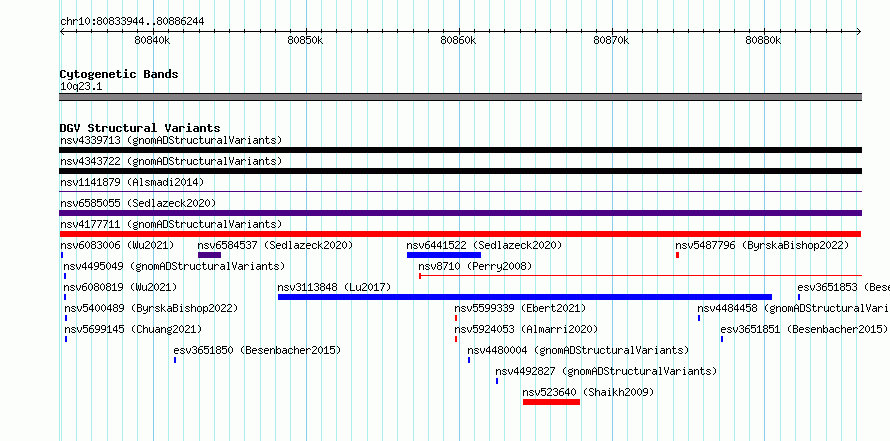Click the DGV Structural Variants track title
This screenshot has width=890, height=441.
click(x=140, y=128)
